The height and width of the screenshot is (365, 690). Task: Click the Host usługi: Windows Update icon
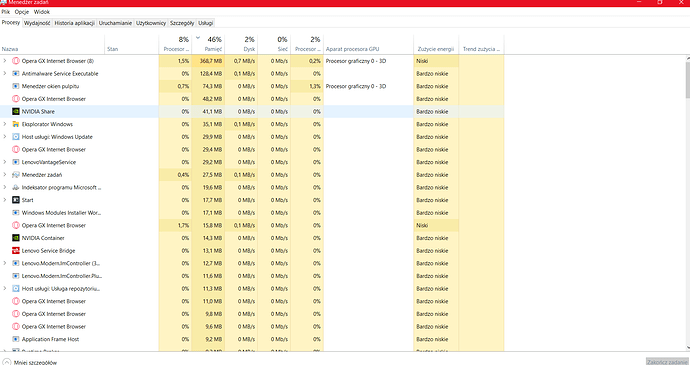(16, 137)
